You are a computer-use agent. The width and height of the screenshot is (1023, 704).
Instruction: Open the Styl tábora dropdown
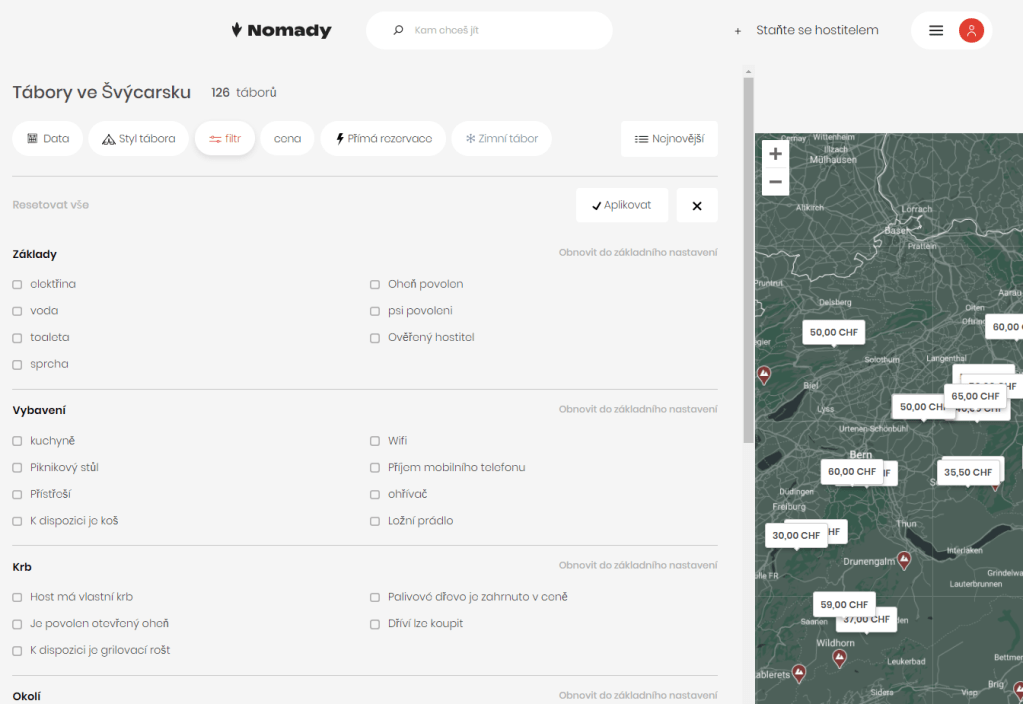click(x=138, y=139)
